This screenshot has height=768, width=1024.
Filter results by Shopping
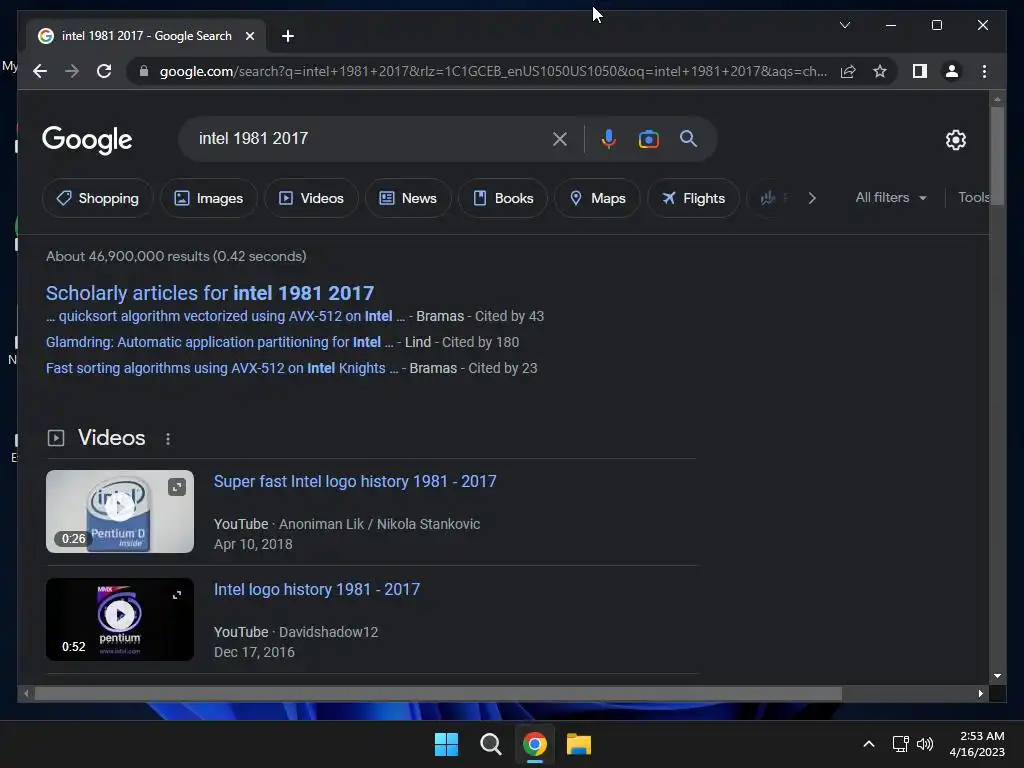97,198
